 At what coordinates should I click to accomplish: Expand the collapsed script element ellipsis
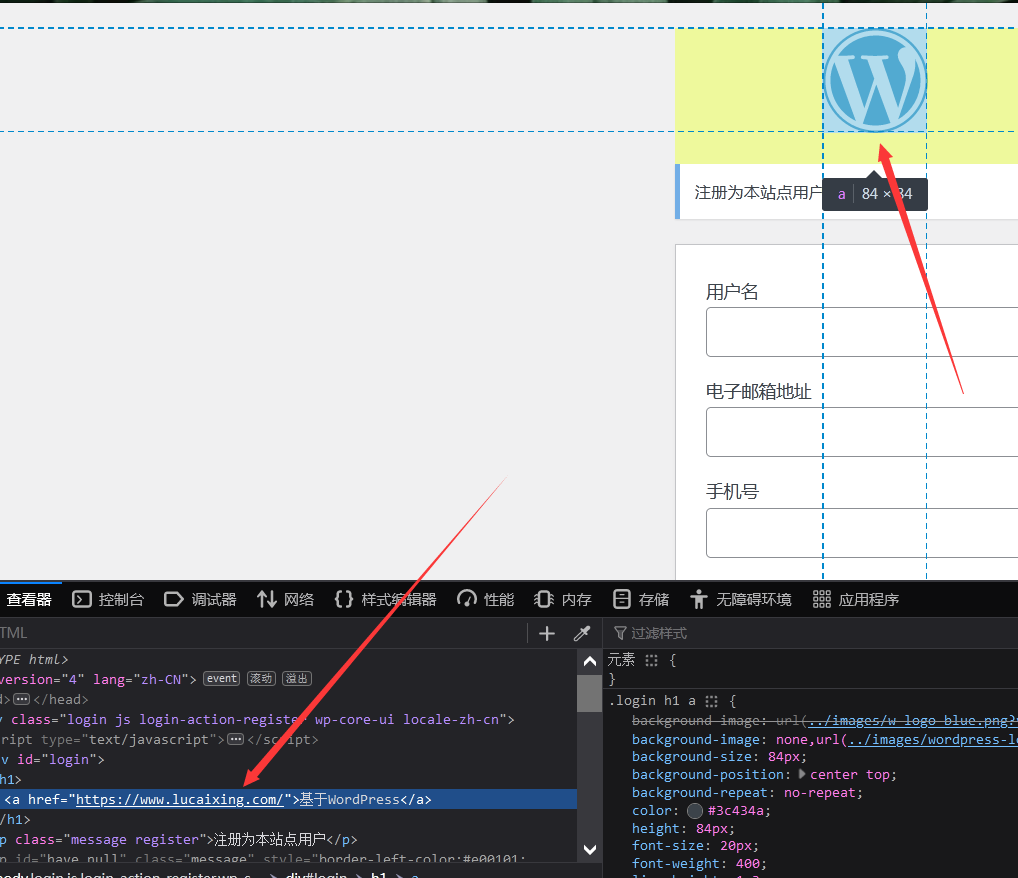236,739
